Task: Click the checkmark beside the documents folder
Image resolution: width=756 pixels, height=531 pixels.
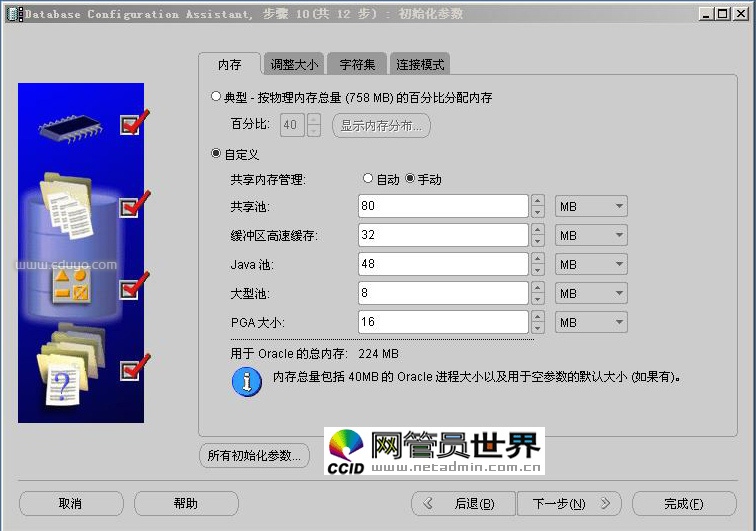Action: pyautogui.click(x=135, y=204)
